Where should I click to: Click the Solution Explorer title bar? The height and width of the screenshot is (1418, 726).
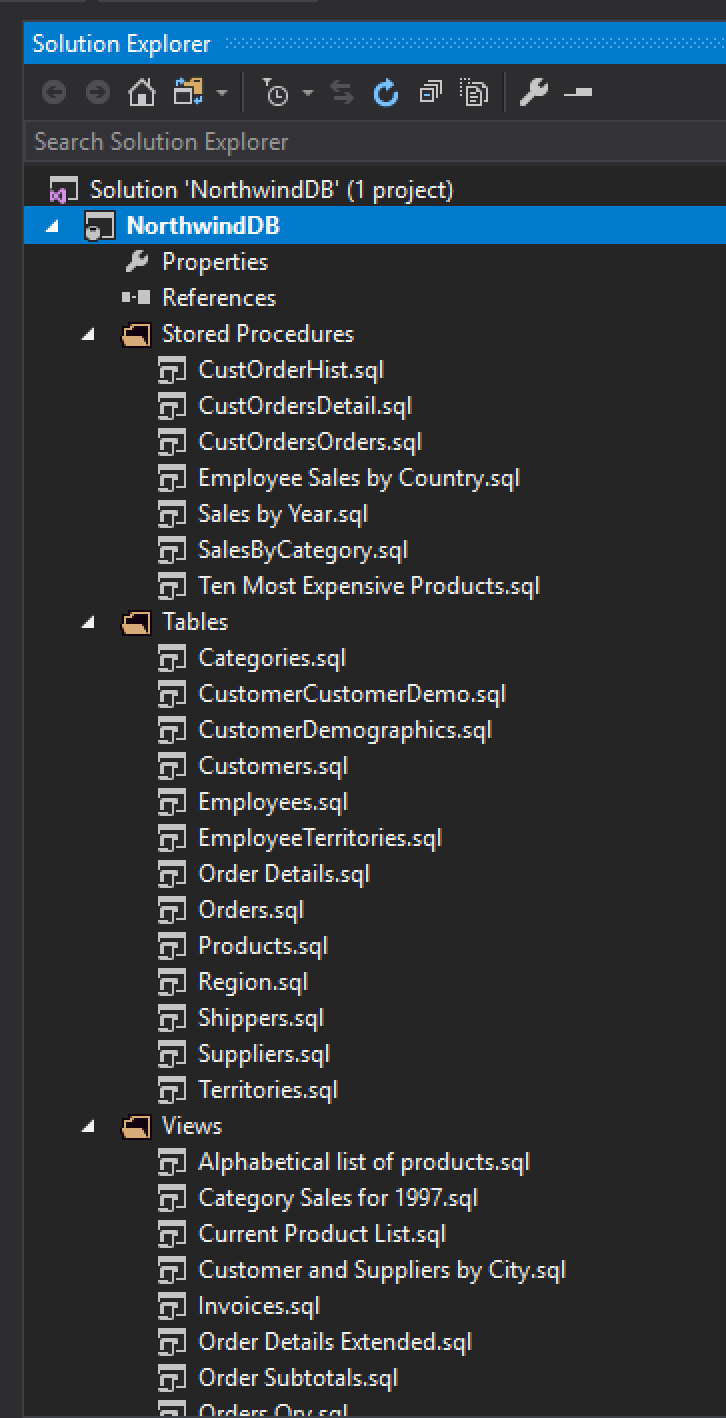(x=375, y=44)
